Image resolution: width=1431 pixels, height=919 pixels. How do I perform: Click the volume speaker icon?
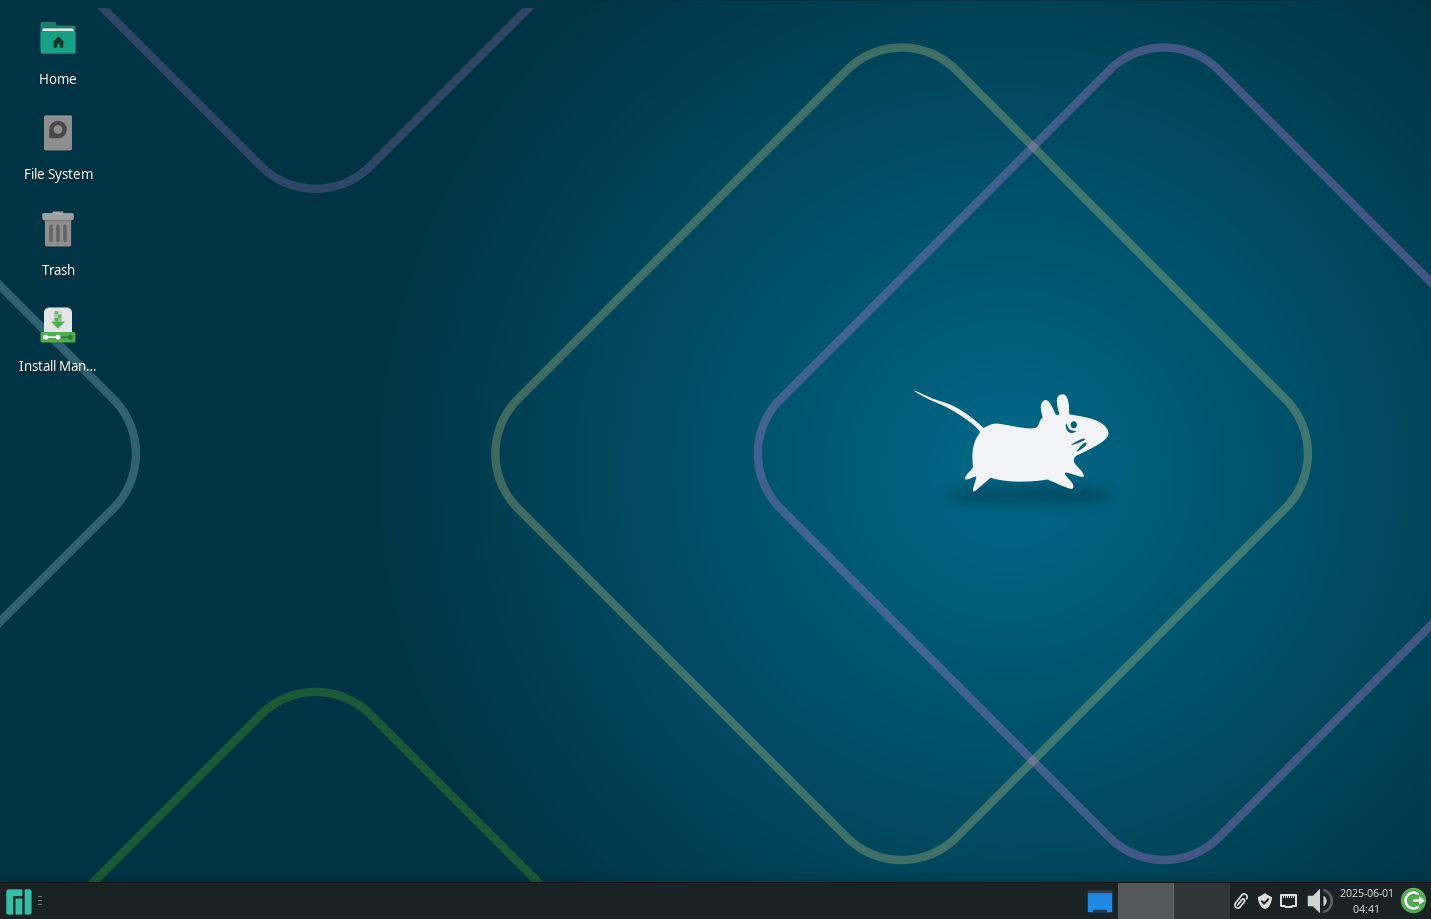[1319, 901]
